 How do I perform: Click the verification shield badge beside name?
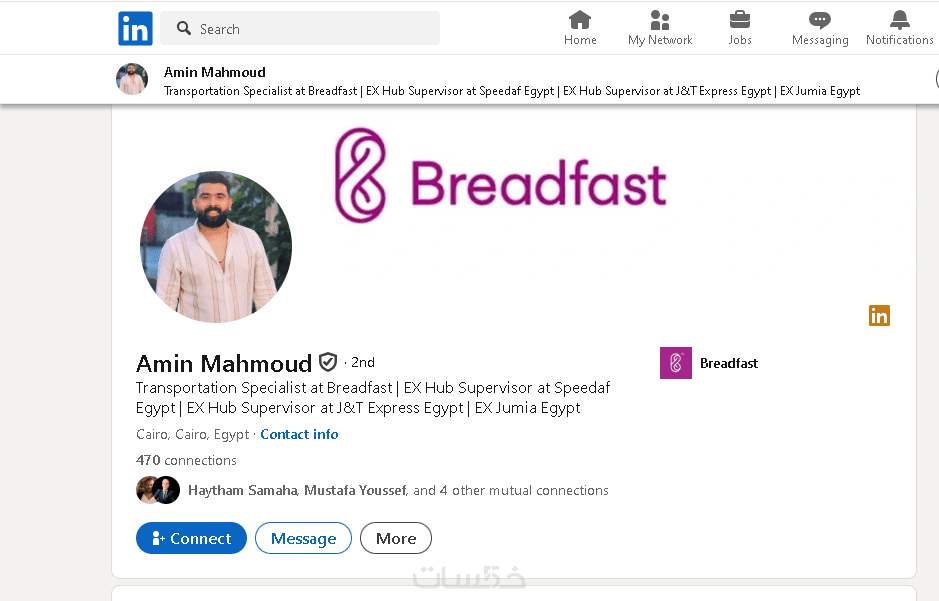pos(328,362)
